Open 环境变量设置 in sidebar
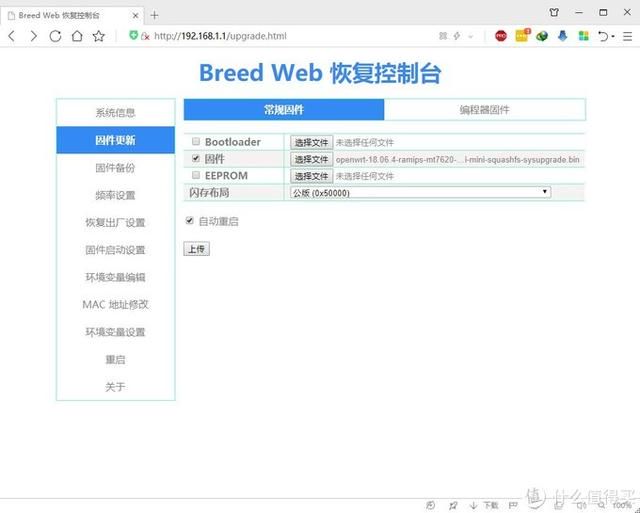Screen dimensions: 640x513 pyautogui.click(x=116, y=332)
